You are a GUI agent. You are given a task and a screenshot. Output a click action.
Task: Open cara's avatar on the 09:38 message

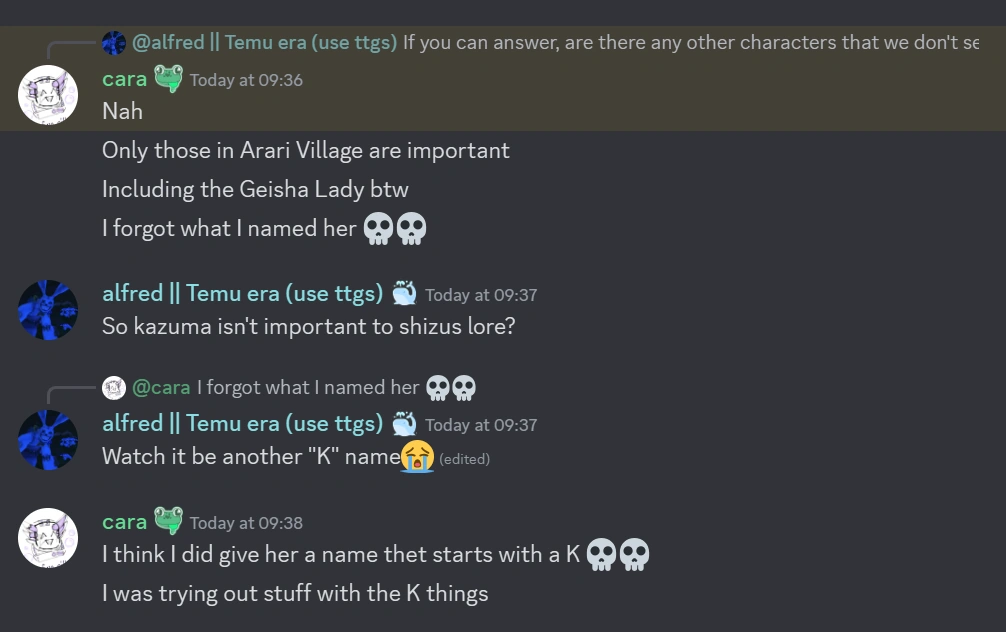tap(48, 538)
